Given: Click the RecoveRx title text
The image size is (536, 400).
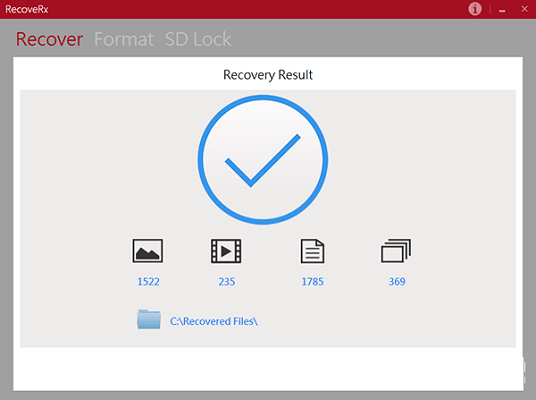Looking at the screenshot, I should coord(27,9).
